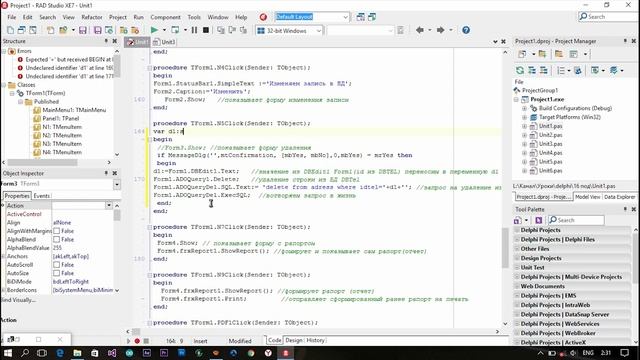The image size is (640, 360).
Task: Open Visual Studio from the taskbar
Action: click(112, 353)
